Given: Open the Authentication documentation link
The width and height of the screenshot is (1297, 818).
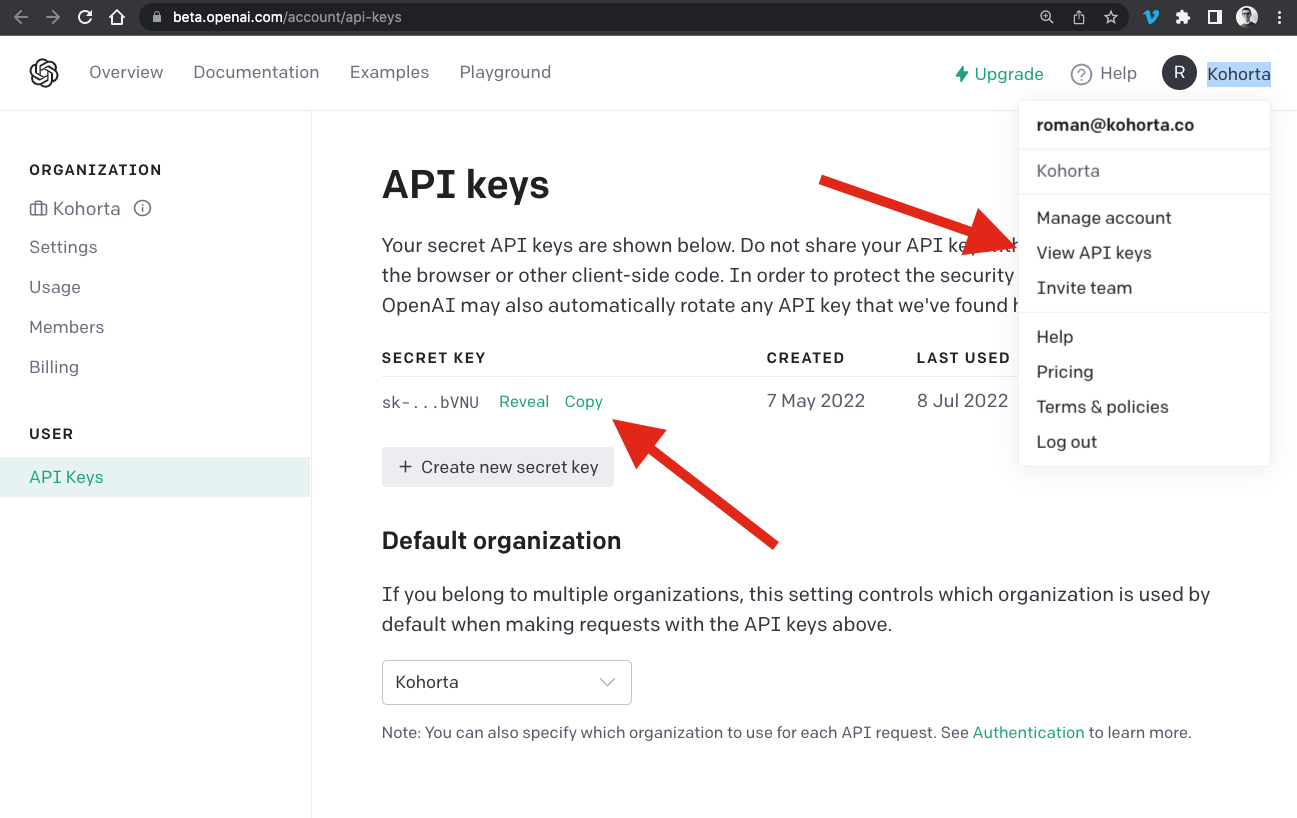Looking at the screenshot, I should (1028, 732).
